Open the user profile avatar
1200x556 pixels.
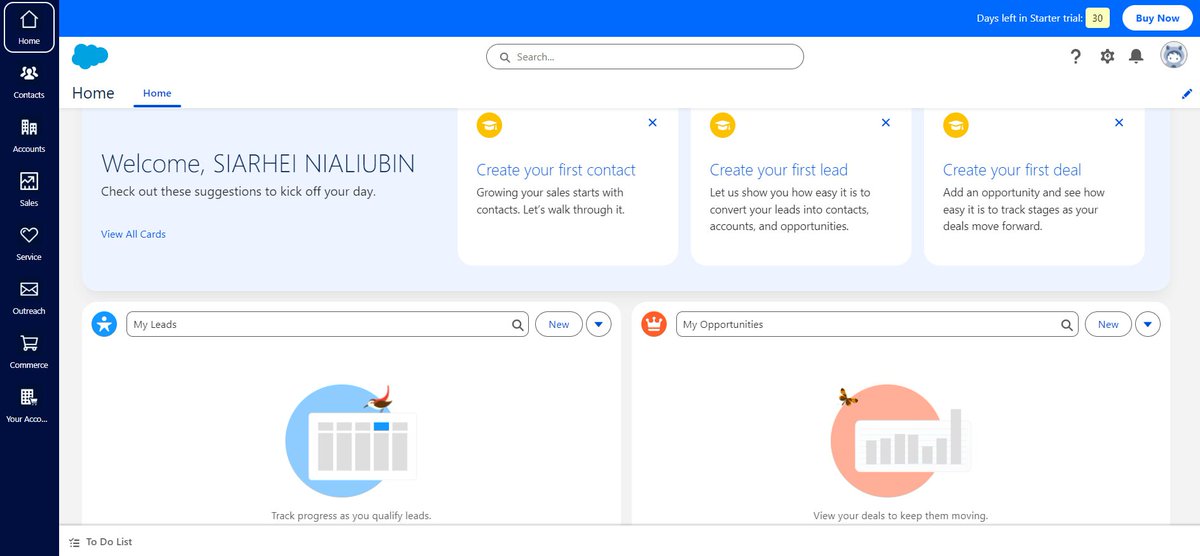tap(1173, 57)
